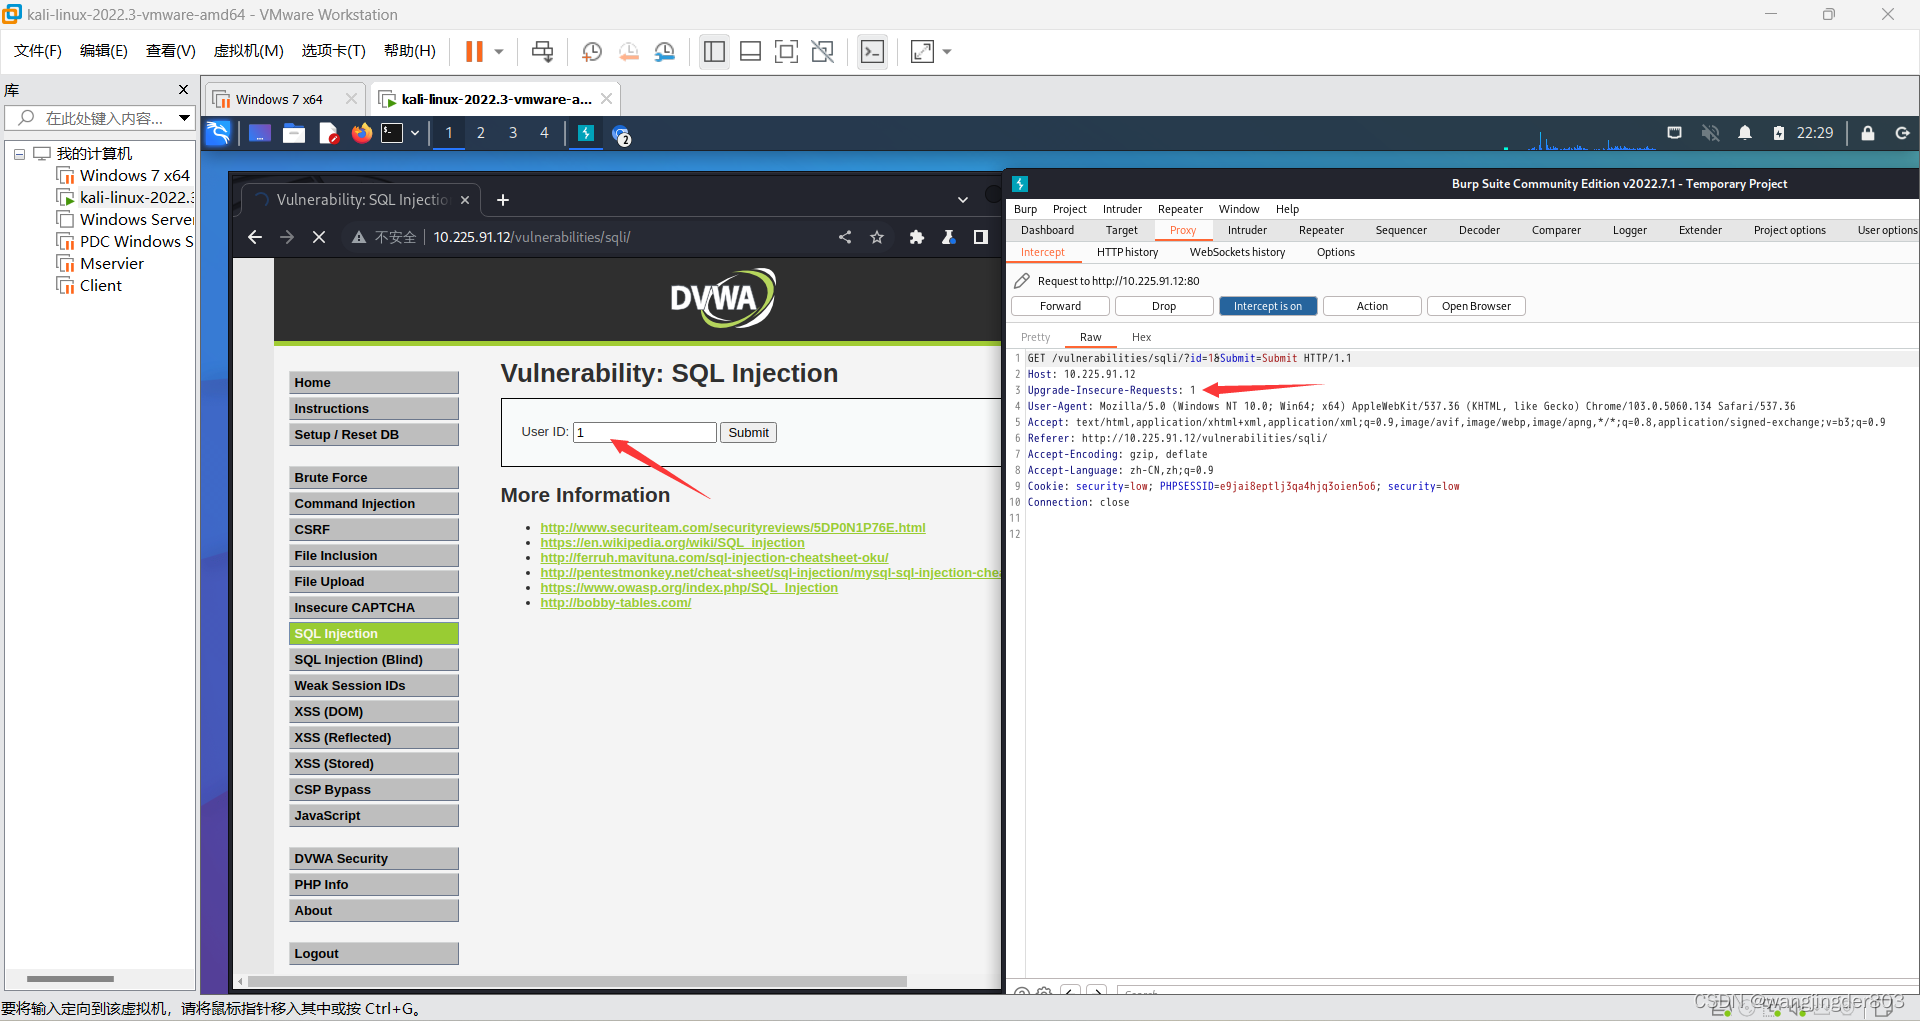Click browser back arrow

(x=255, y=237)
